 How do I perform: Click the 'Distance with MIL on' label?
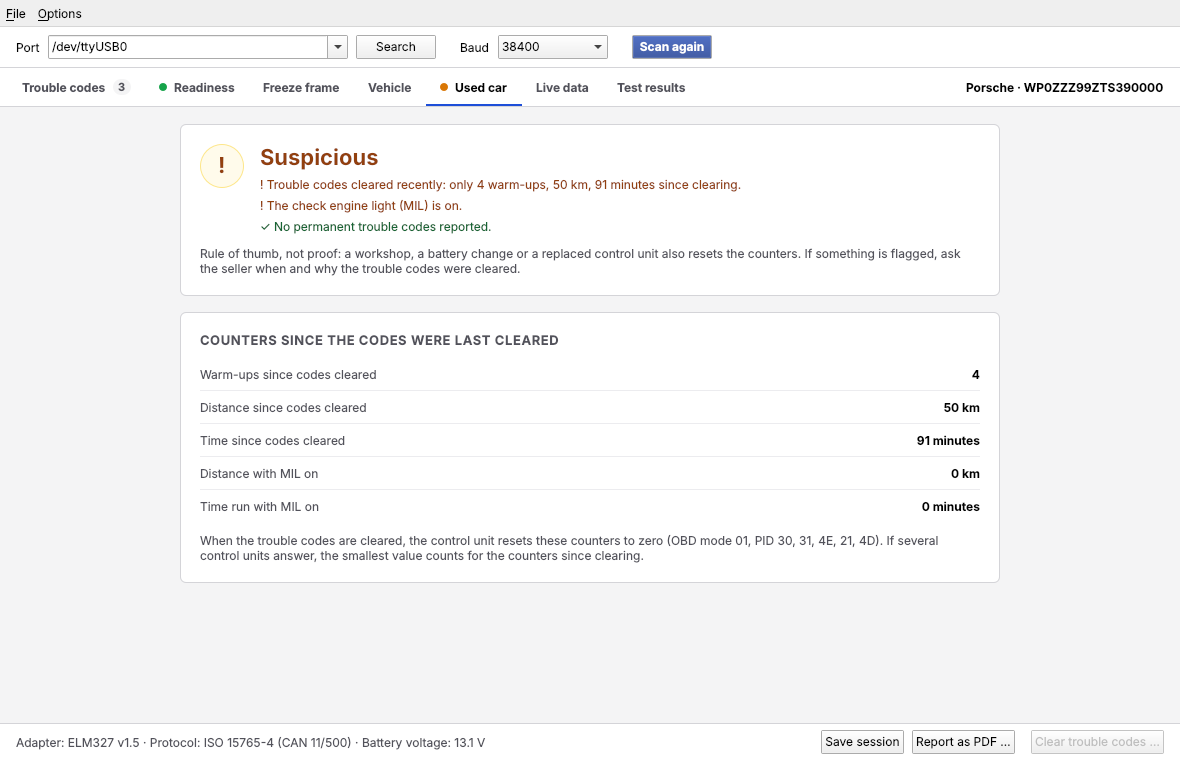point(259,474)
